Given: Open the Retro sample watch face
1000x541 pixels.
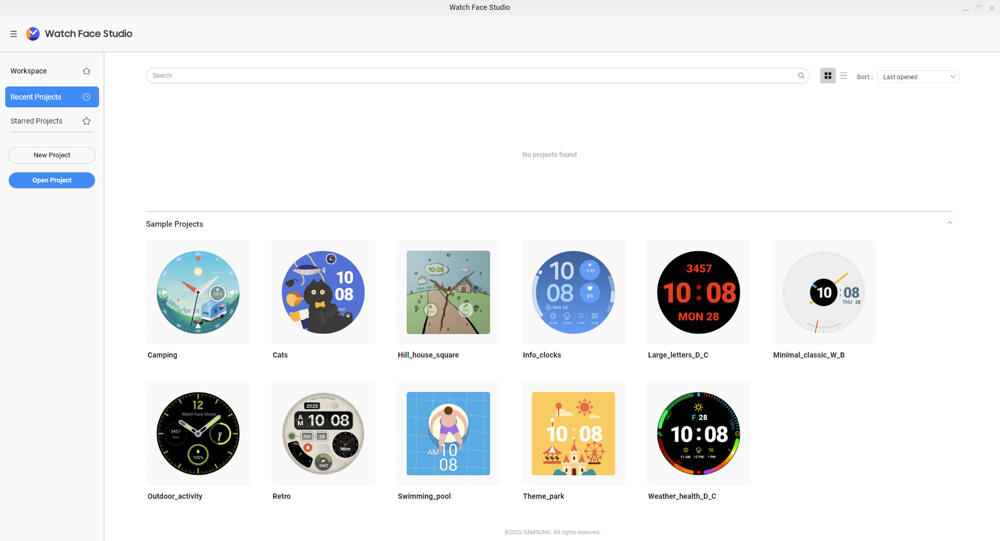Looking at the screenshot, I should (323, 433).
